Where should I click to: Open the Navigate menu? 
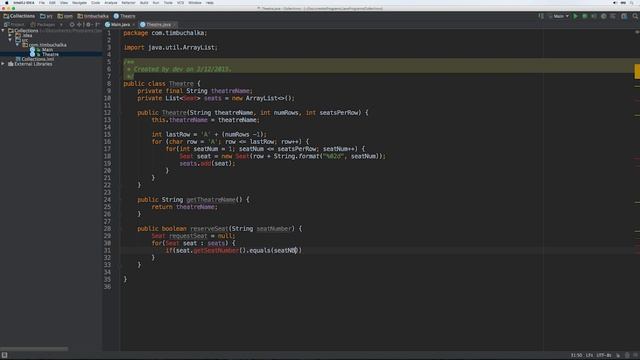pos(79,2)
